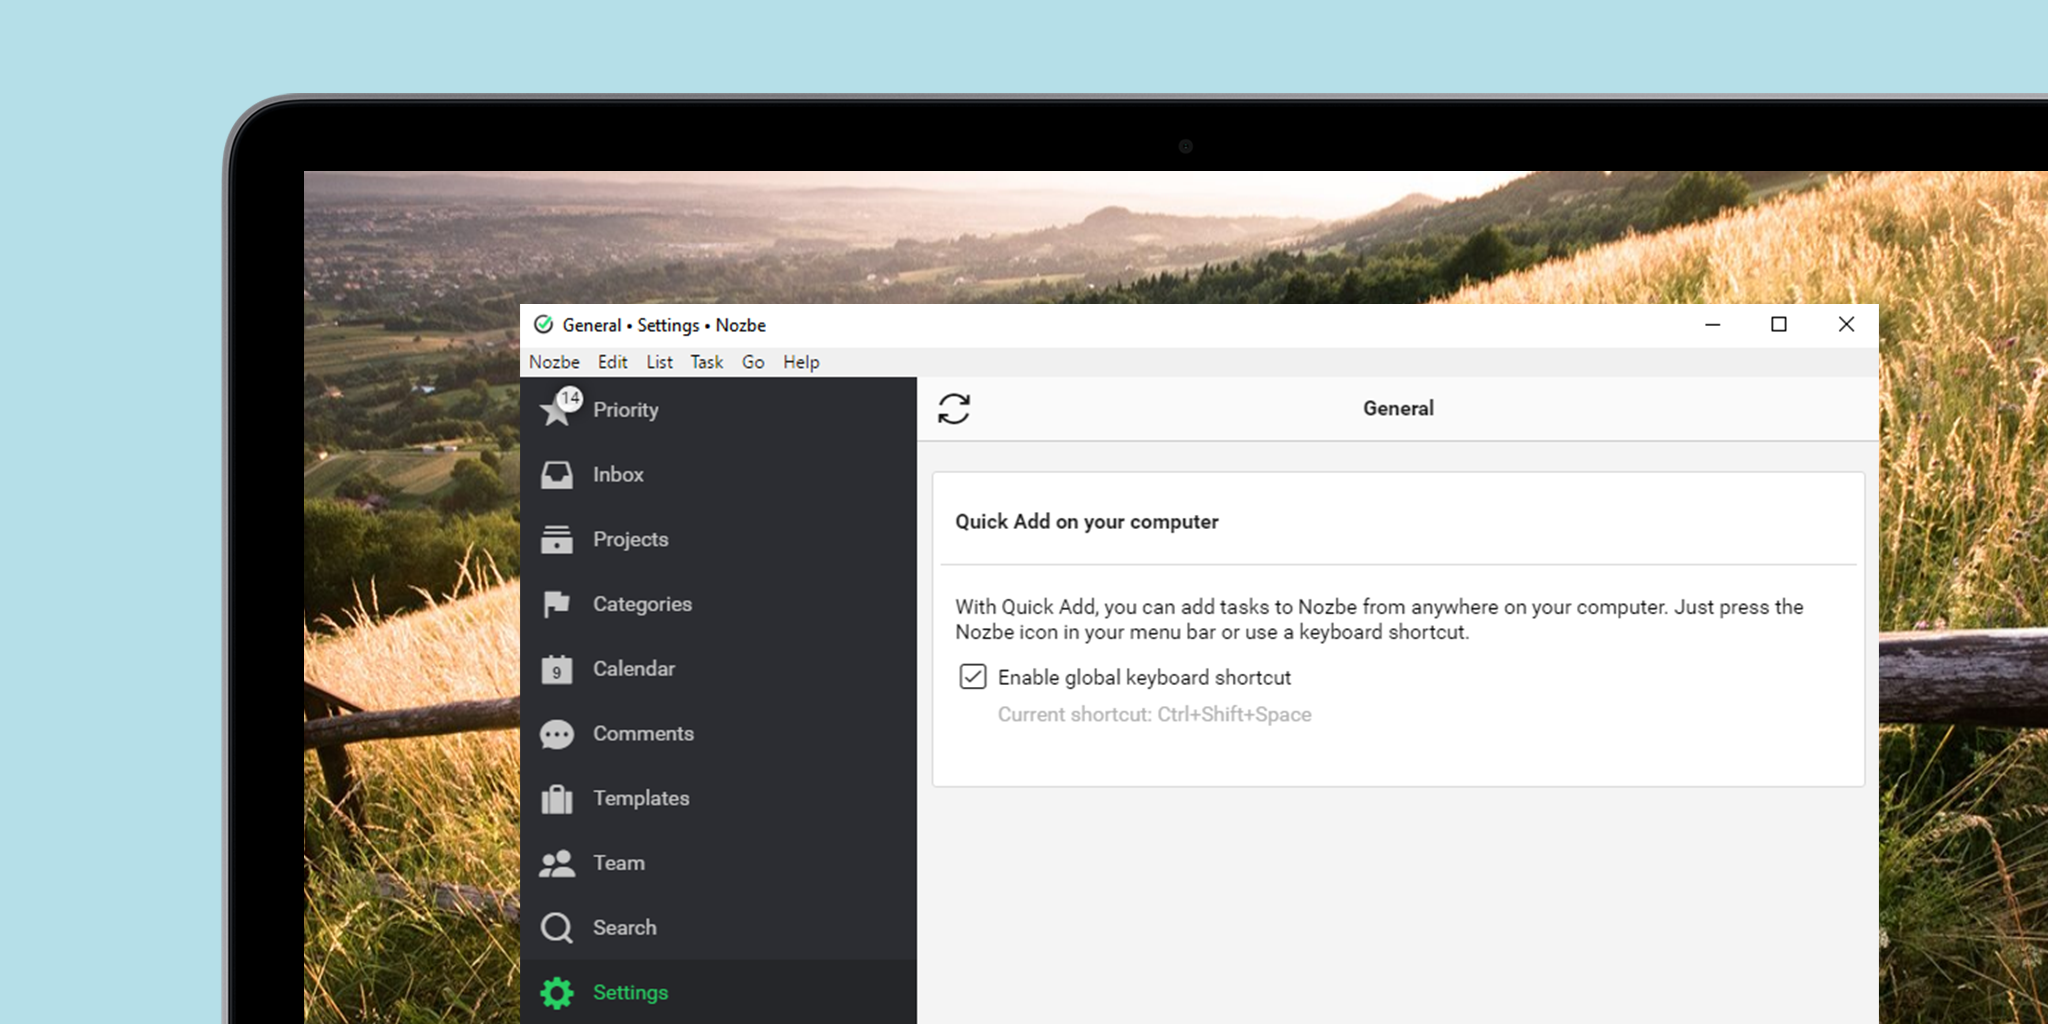Click Current shortcut: Ctrl+Shift+Space text
Image resolution: width=2048 pixels, height=1024 pixels.
click(x=1155, y=715)
